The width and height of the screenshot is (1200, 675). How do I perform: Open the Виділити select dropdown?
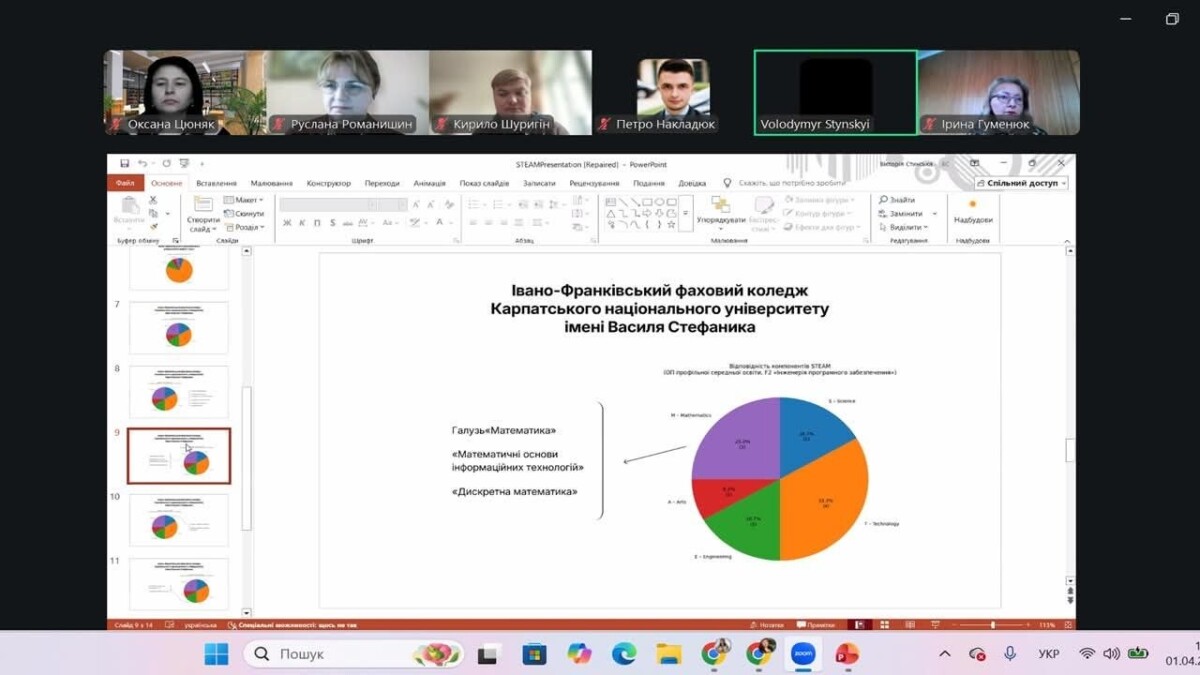906,227
